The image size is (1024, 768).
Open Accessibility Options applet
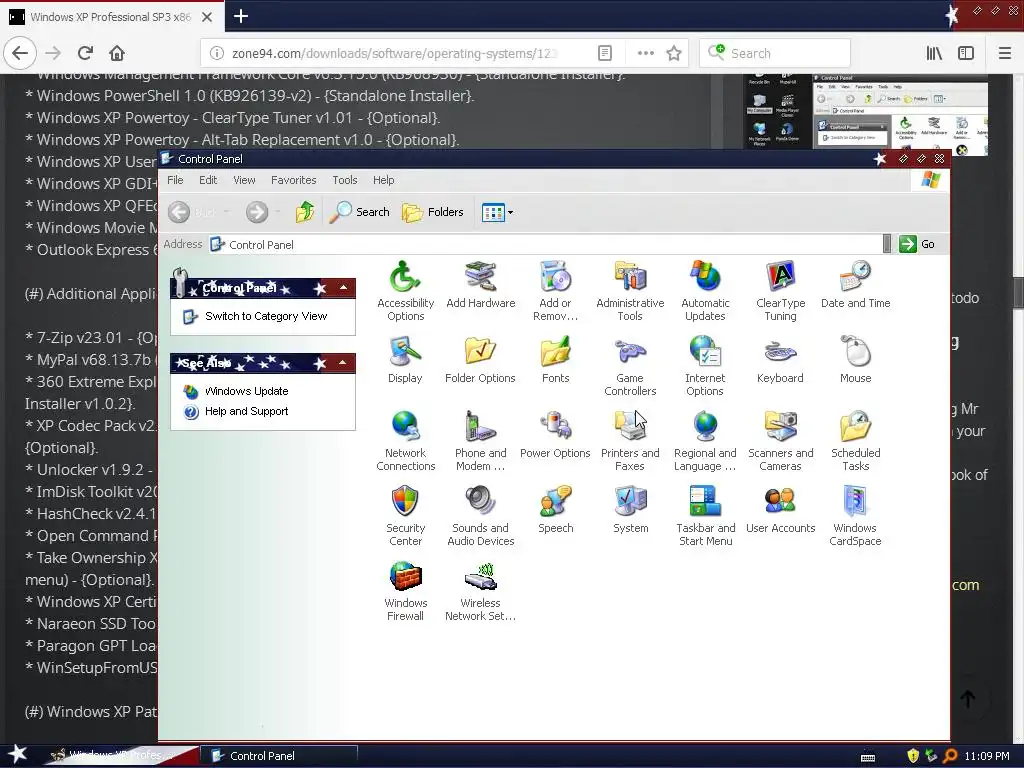coord(405,291)
